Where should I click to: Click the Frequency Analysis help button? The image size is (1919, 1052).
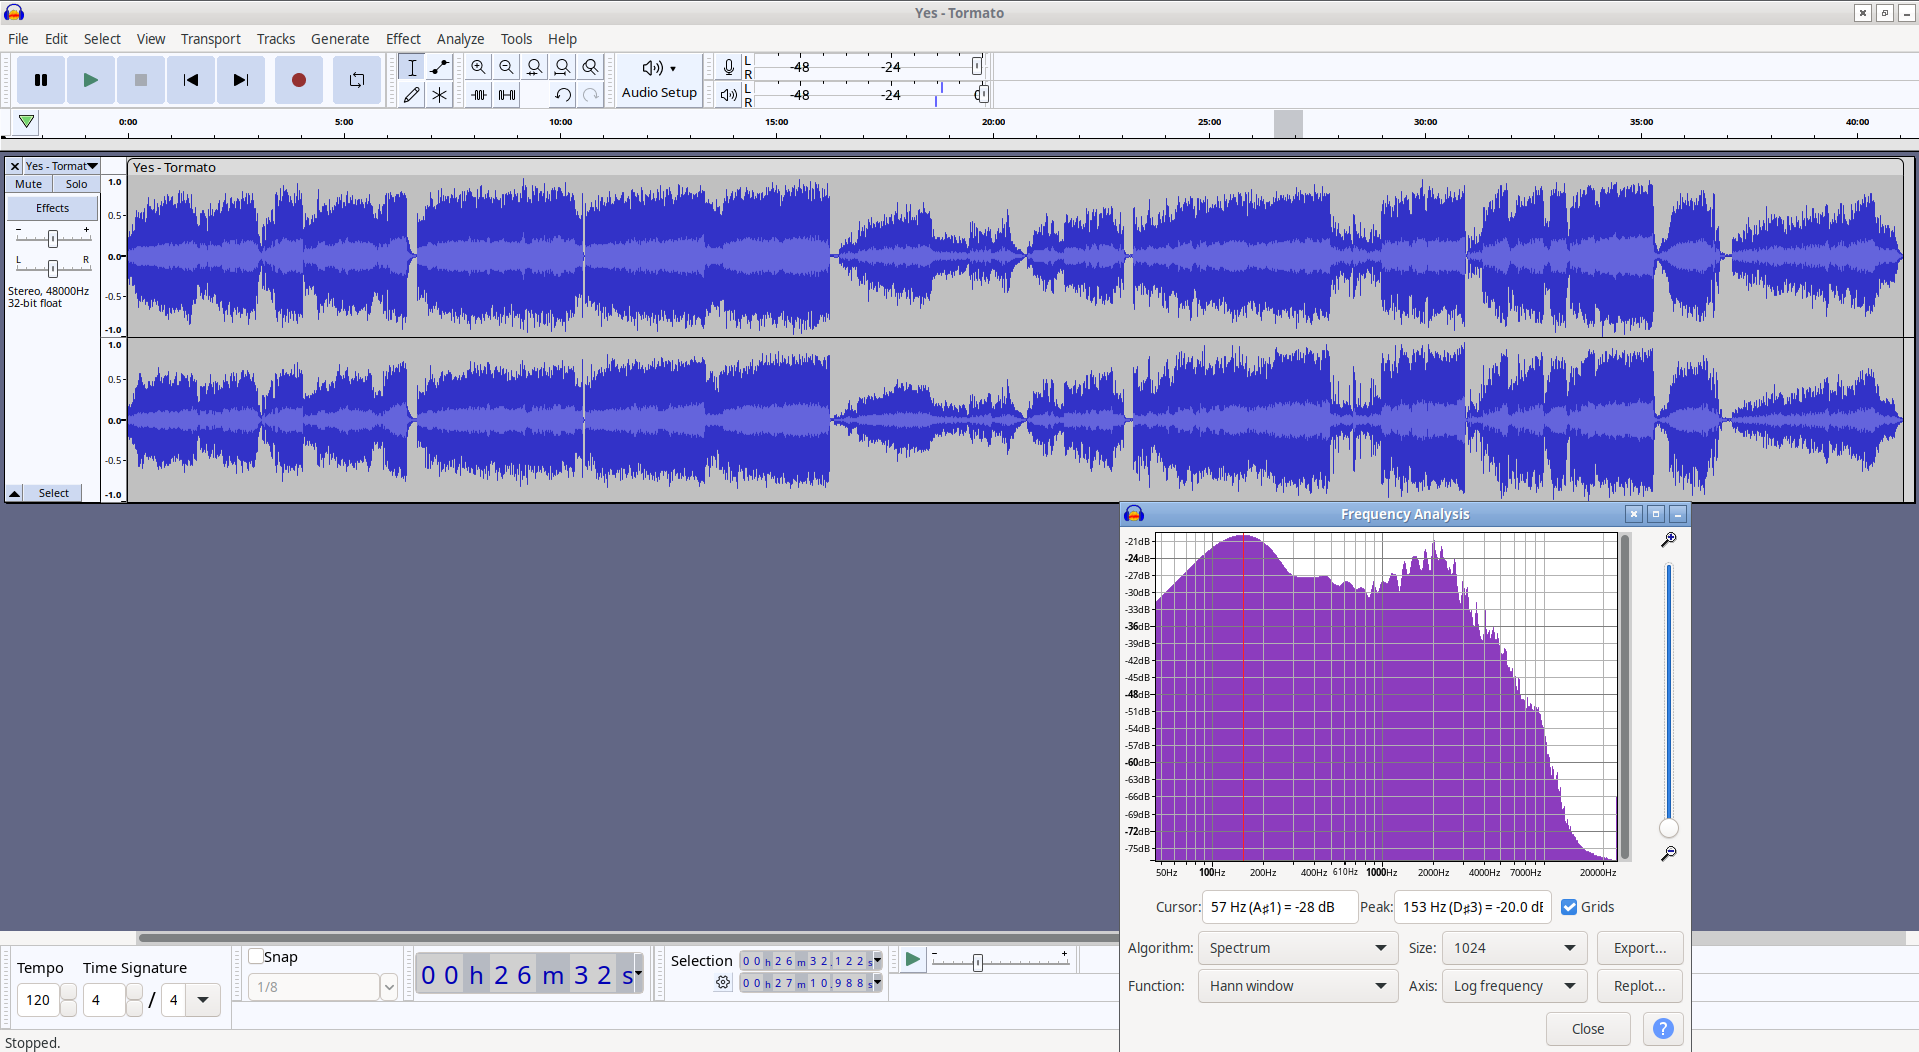(x=1663, y=1029)
